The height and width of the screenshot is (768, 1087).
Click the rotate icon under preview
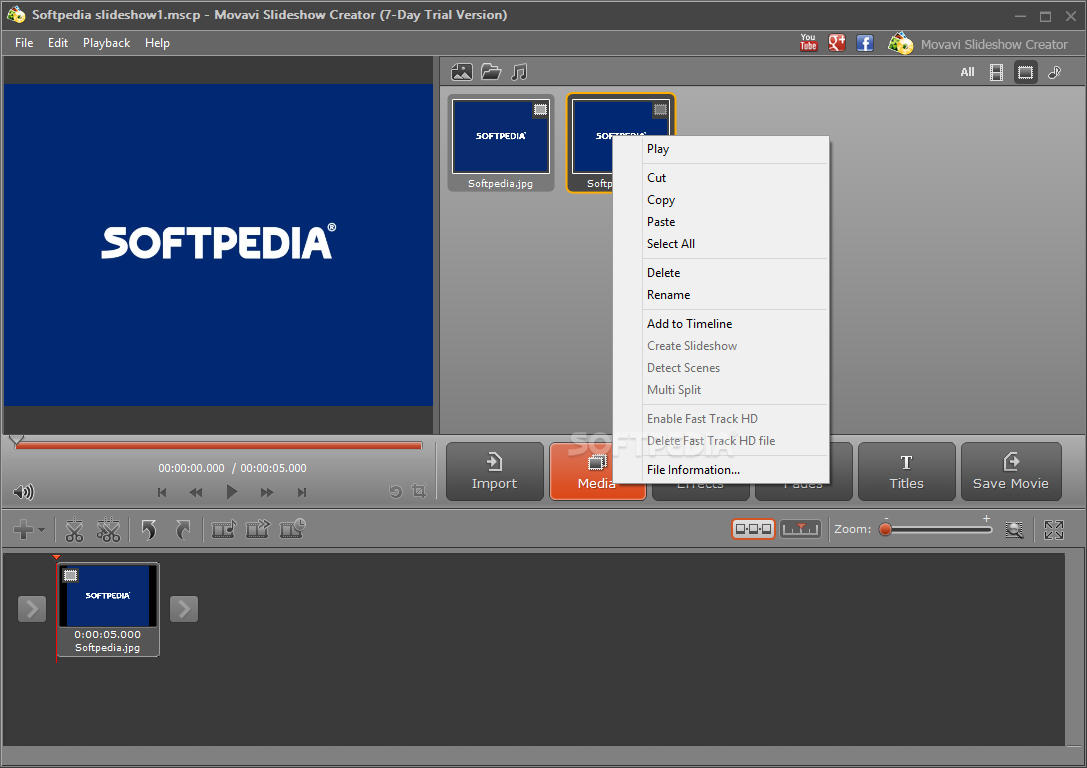point(395,491)
